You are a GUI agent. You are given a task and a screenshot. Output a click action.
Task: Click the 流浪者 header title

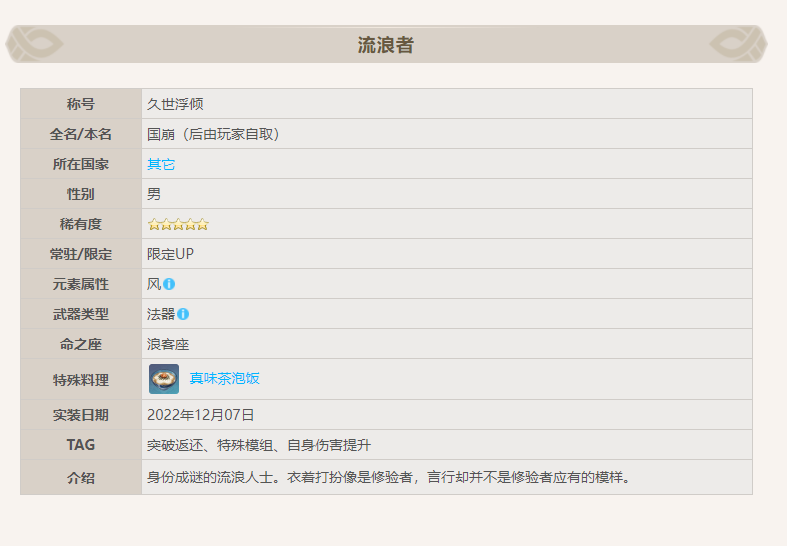pyautogui.click(x=386, y=45)
